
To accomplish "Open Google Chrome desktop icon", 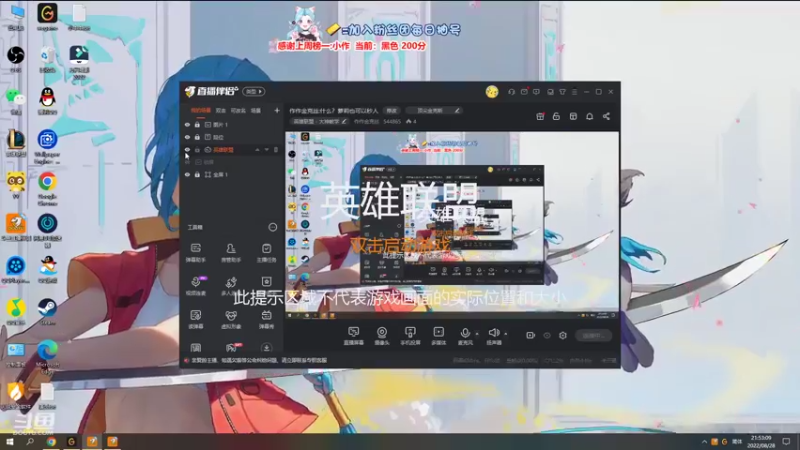I will click(x=47, y=188).
